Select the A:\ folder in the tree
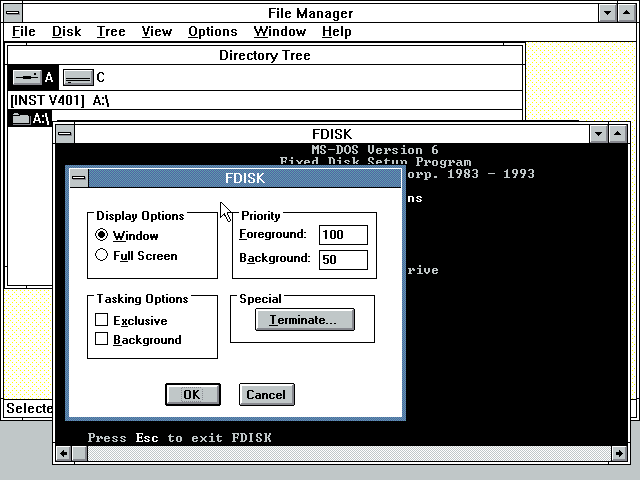640x480 pixels. 31,119
